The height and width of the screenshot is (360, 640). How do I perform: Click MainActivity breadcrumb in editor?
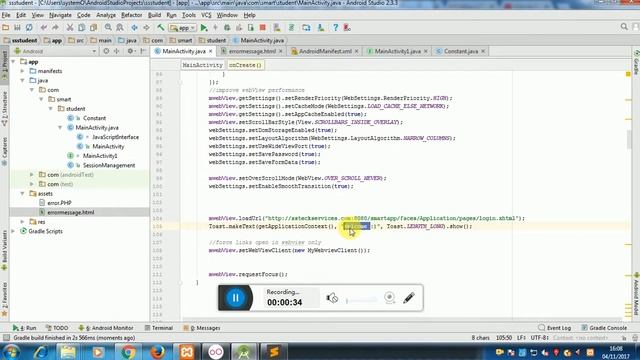(x=202, y=65)
